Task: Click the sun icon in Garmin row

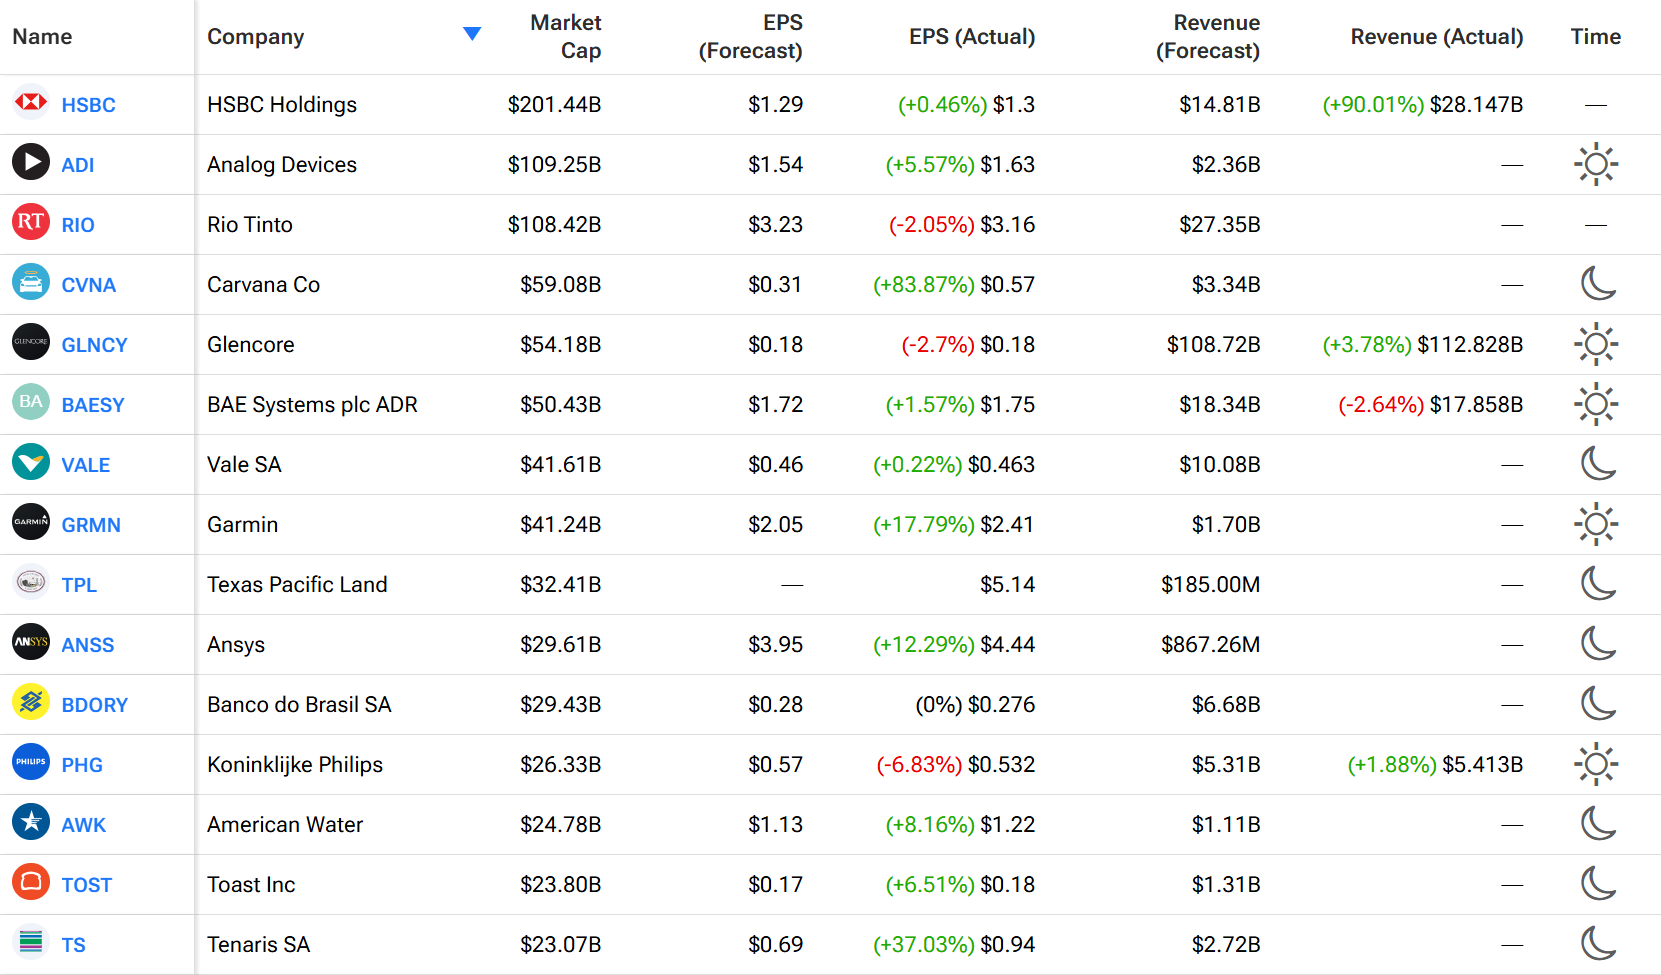Action: [x=1596, y=524]
